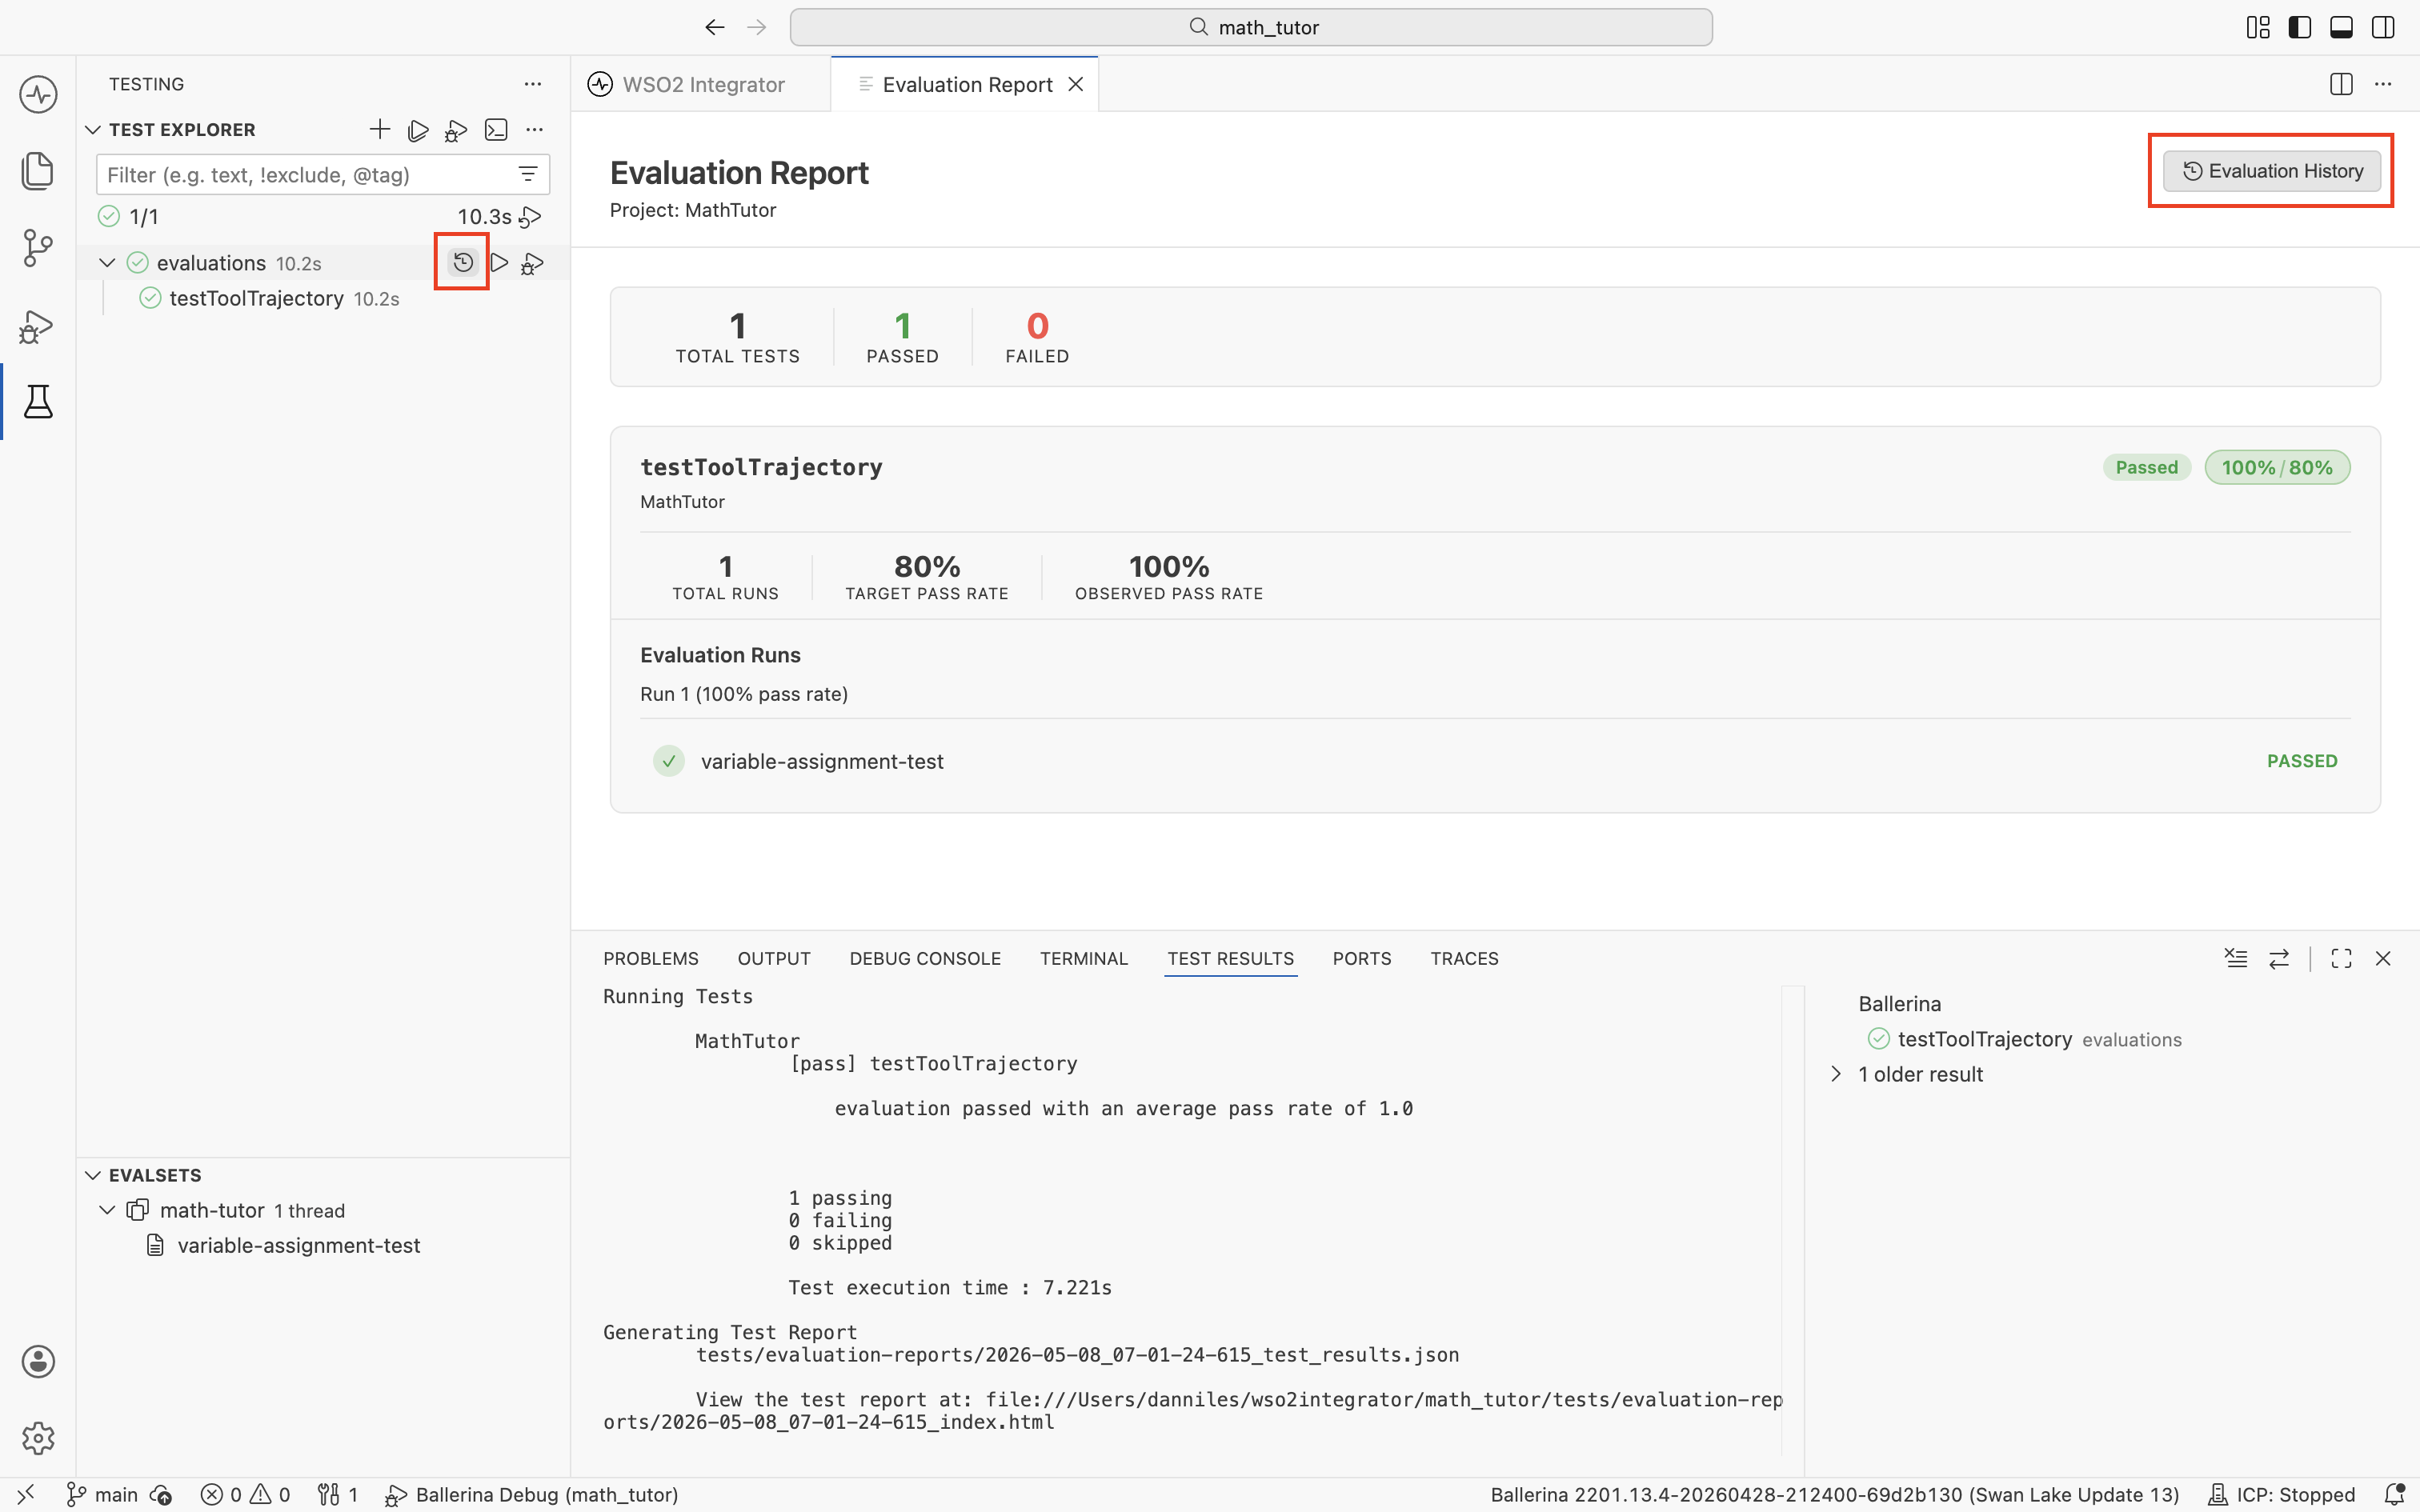Image resolution: width=2420 pixels, height=1512 pixels.
Task: Collapse the math-tutor evalset node
Action: tap(107, 1210)
